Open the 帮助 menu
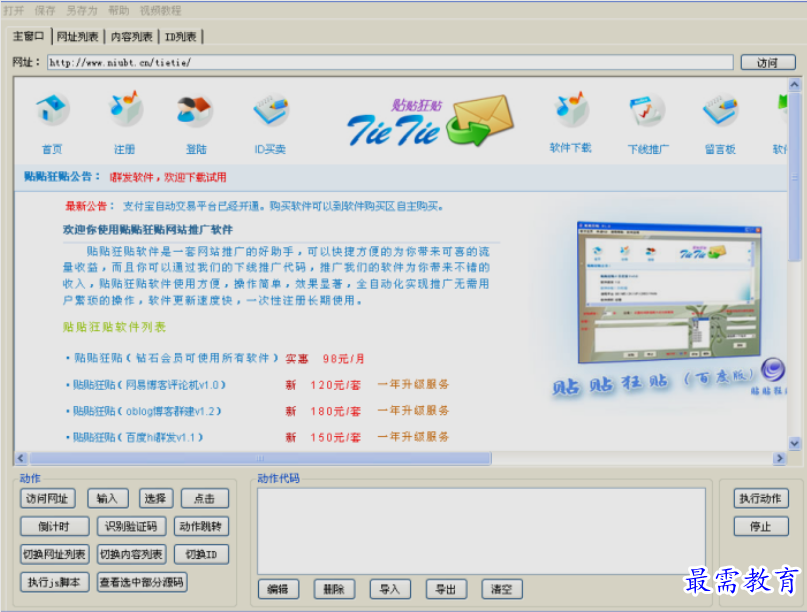This screenshot has width=807, height=612. (118, 10)
